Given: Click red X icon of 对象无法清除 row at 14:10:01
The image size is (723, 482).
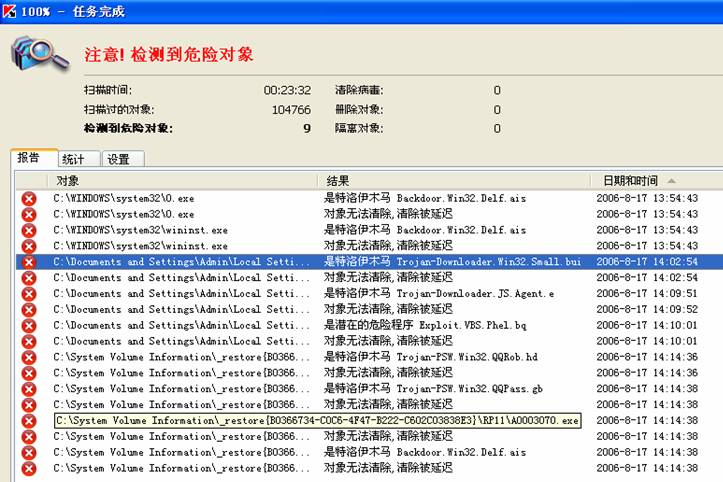Looking at the screenshot, I should click(29, 341).
